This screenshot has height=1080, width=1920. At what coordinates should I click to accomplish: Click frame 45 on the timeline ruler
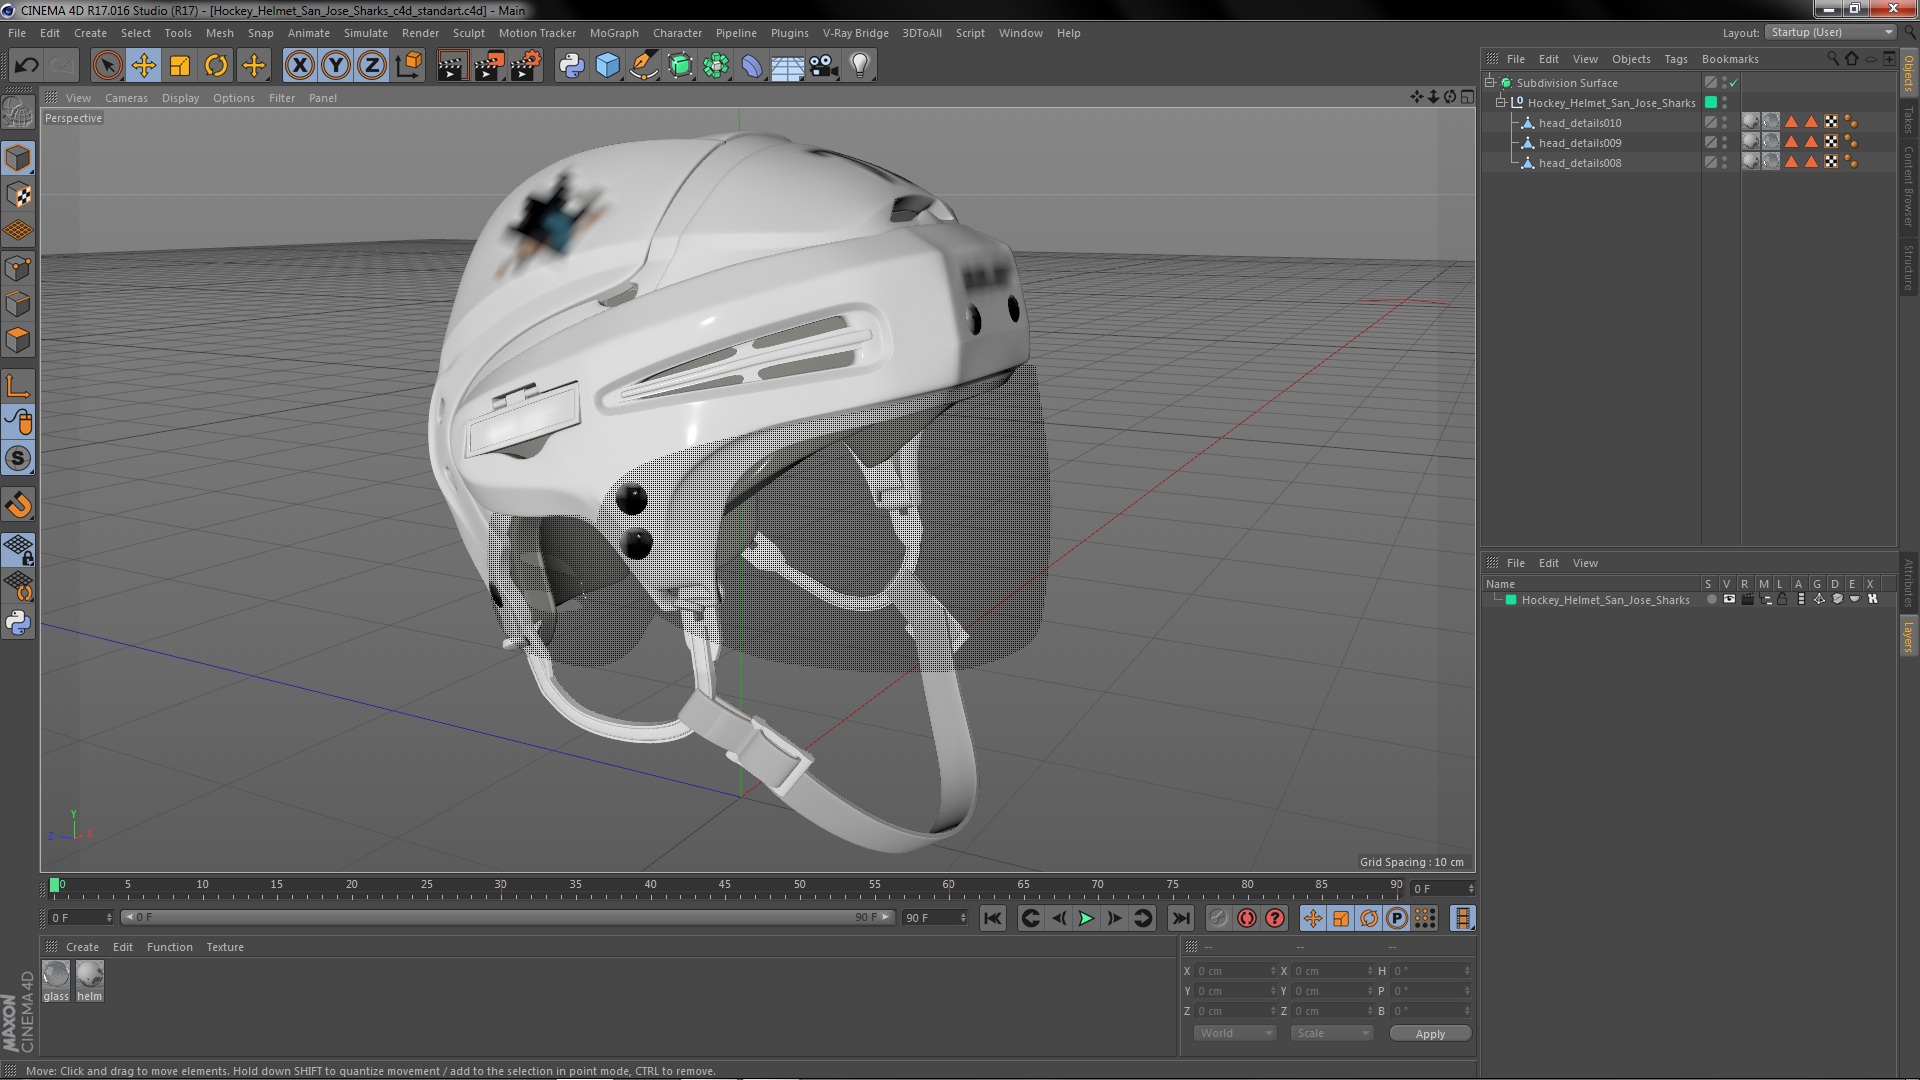tap(725, 886)
